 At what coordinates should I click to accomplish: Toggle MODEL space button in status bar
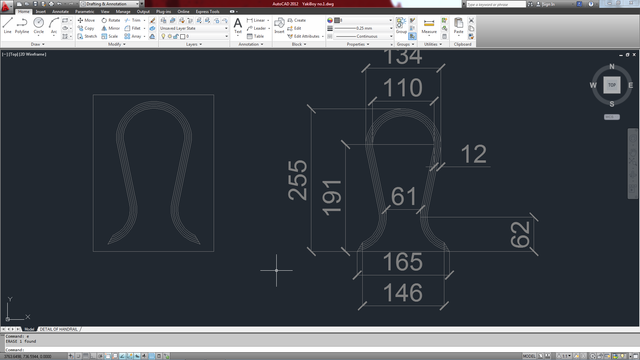(x=529, y=356)
